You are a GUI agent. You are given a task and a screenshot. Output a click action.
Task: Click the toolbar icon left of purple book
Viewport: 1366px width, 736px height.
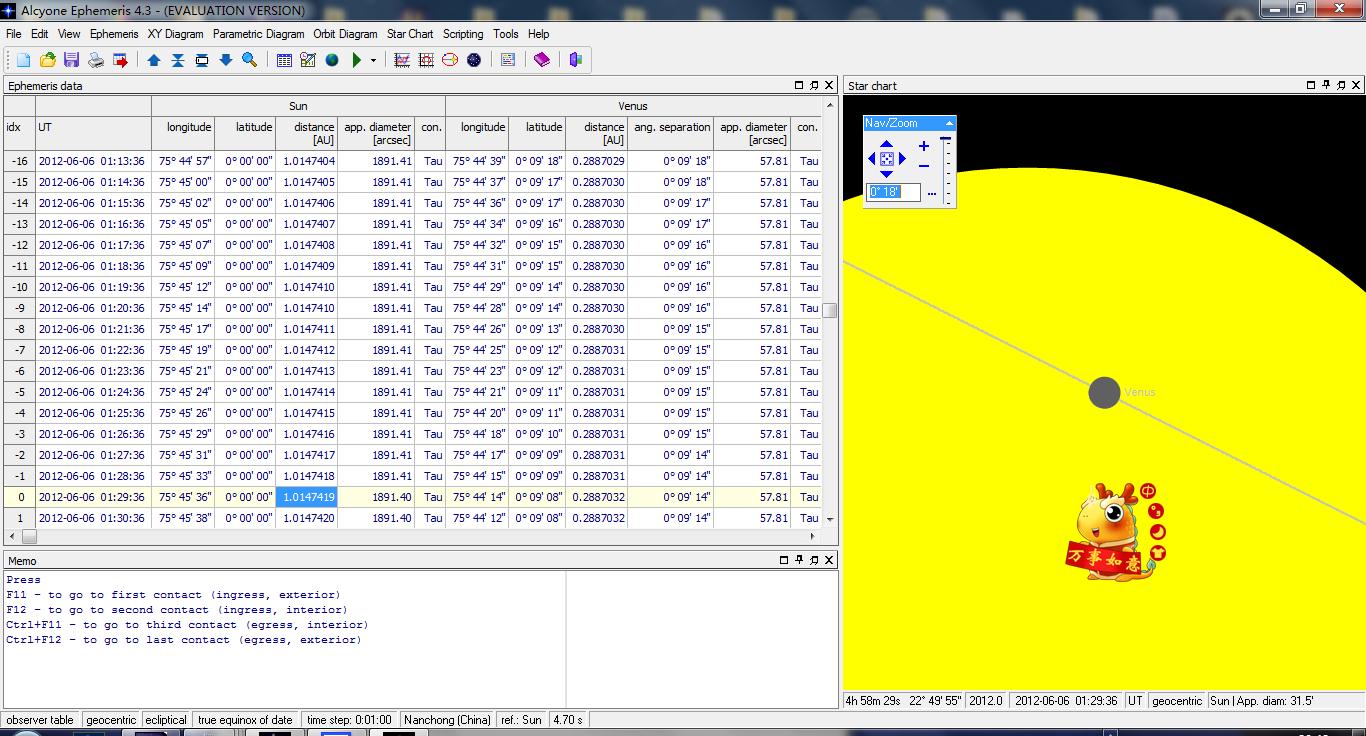(x=508, y=60)
